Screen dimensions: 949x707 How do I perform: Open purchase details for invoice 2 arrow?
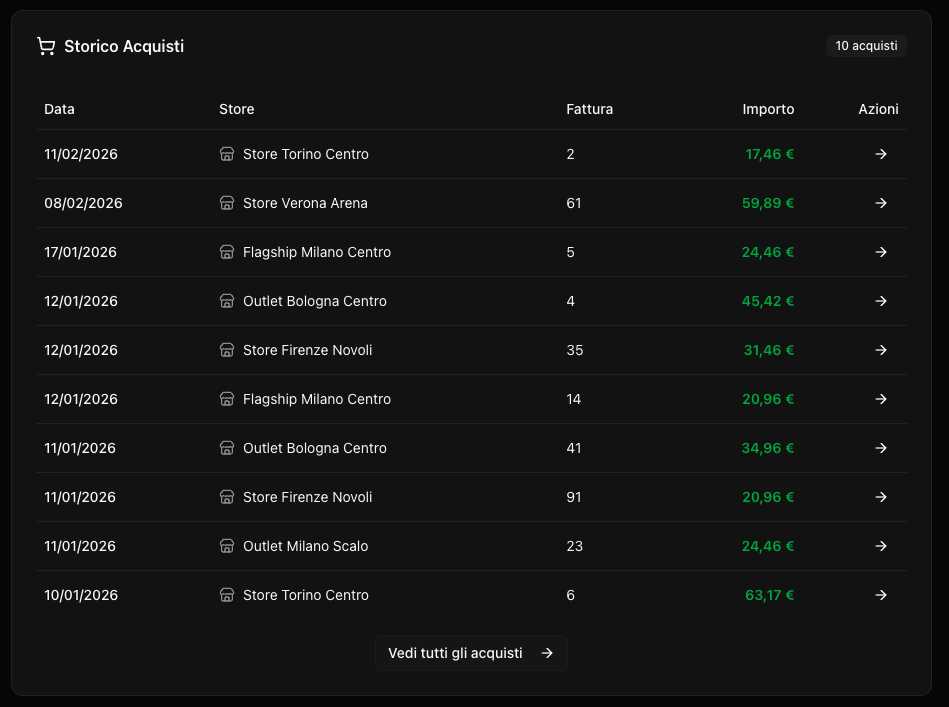click(881, 155)
